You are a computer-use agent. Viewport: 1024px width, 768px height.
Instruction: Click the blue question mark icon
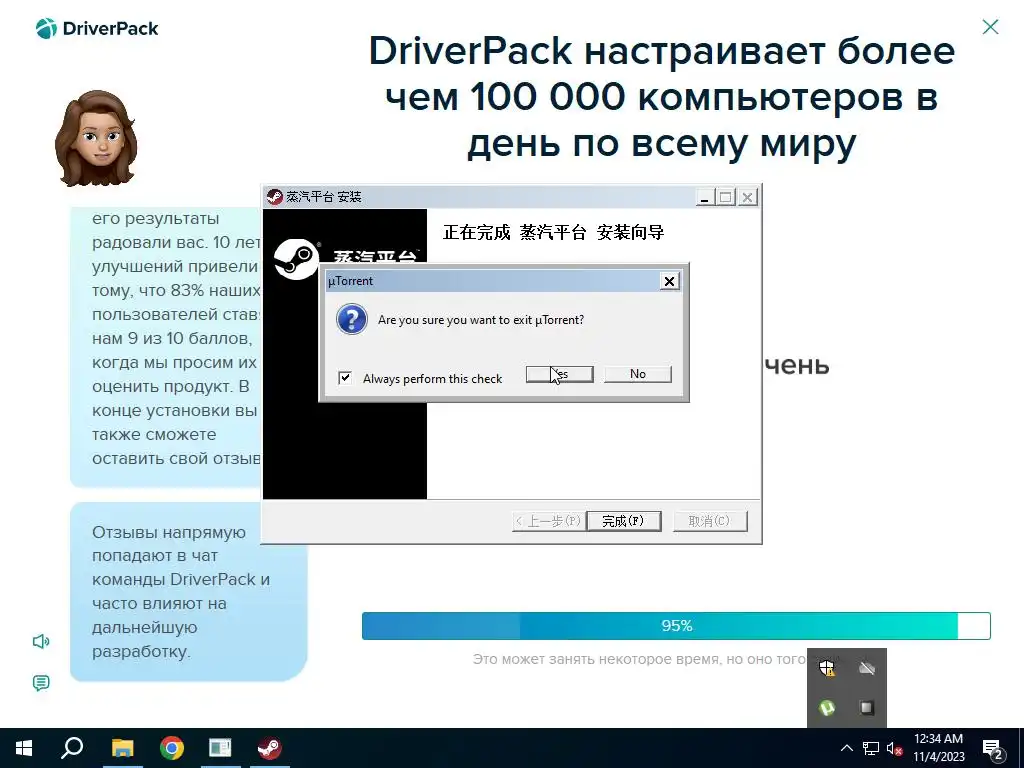coord(351,319)
